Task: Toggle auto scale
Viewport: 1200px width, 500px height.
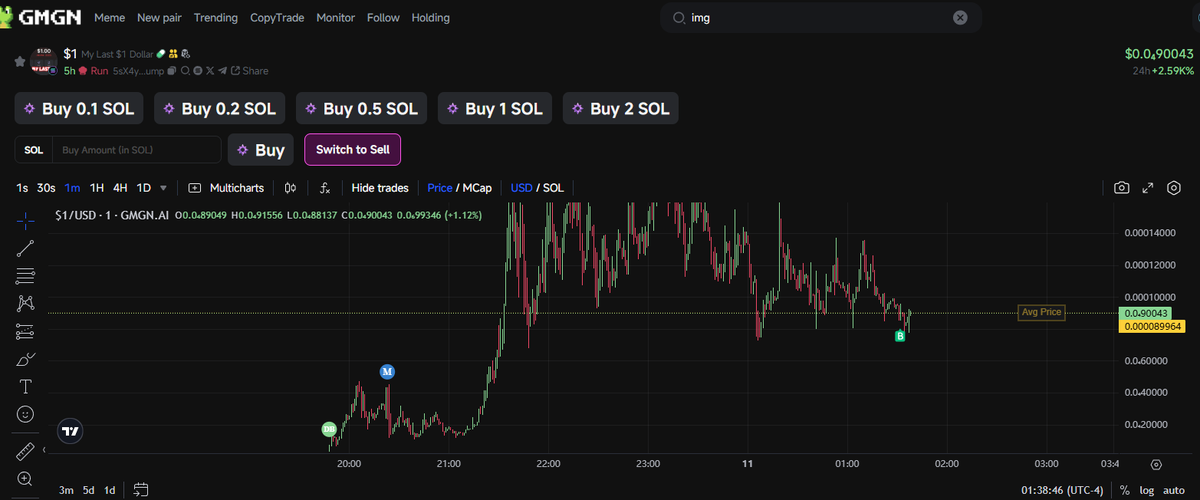Action: point(1173,490)
